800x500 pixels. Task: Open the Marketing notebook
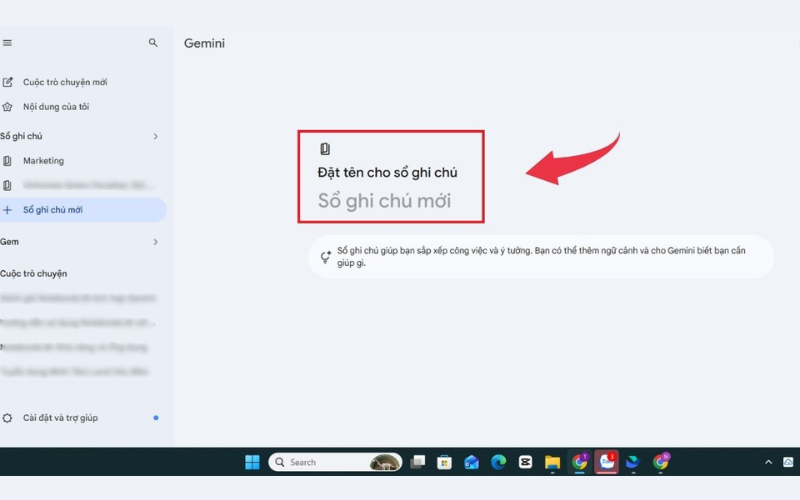tap(43, 161)
